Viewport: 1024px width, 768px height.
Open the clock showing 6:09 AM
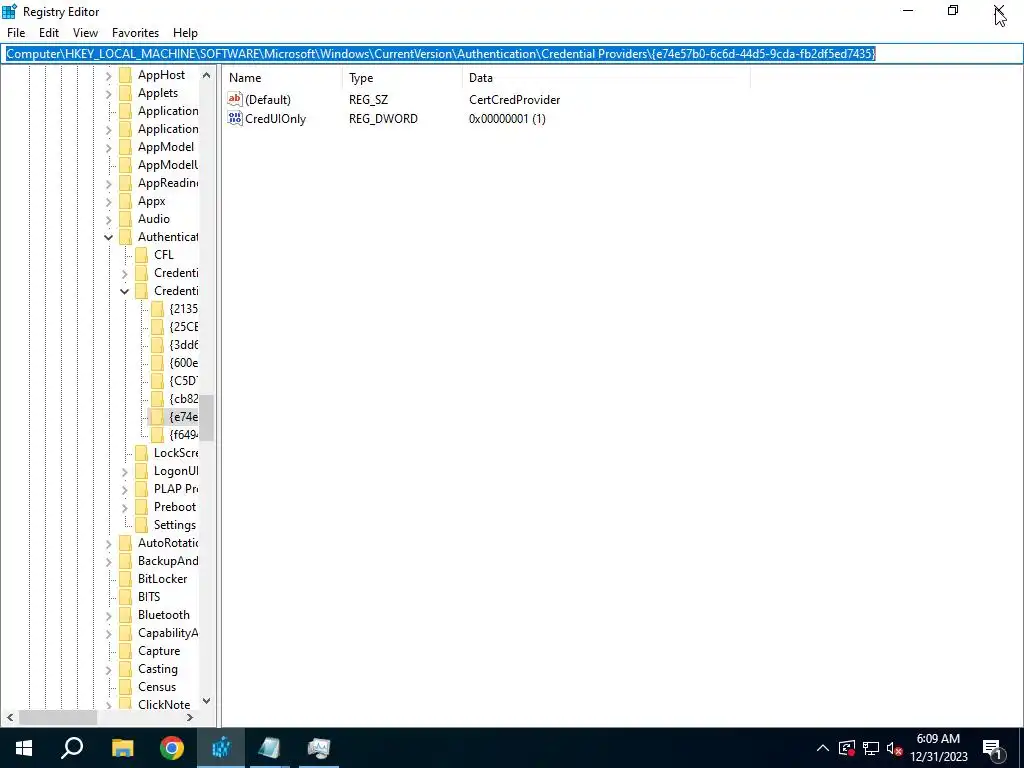point(938,748)
